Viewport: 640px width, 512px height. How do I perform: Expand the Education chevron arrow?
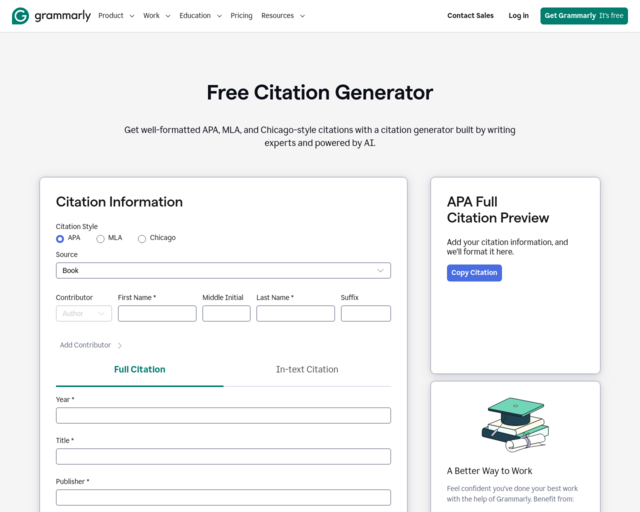click(219, 16)
